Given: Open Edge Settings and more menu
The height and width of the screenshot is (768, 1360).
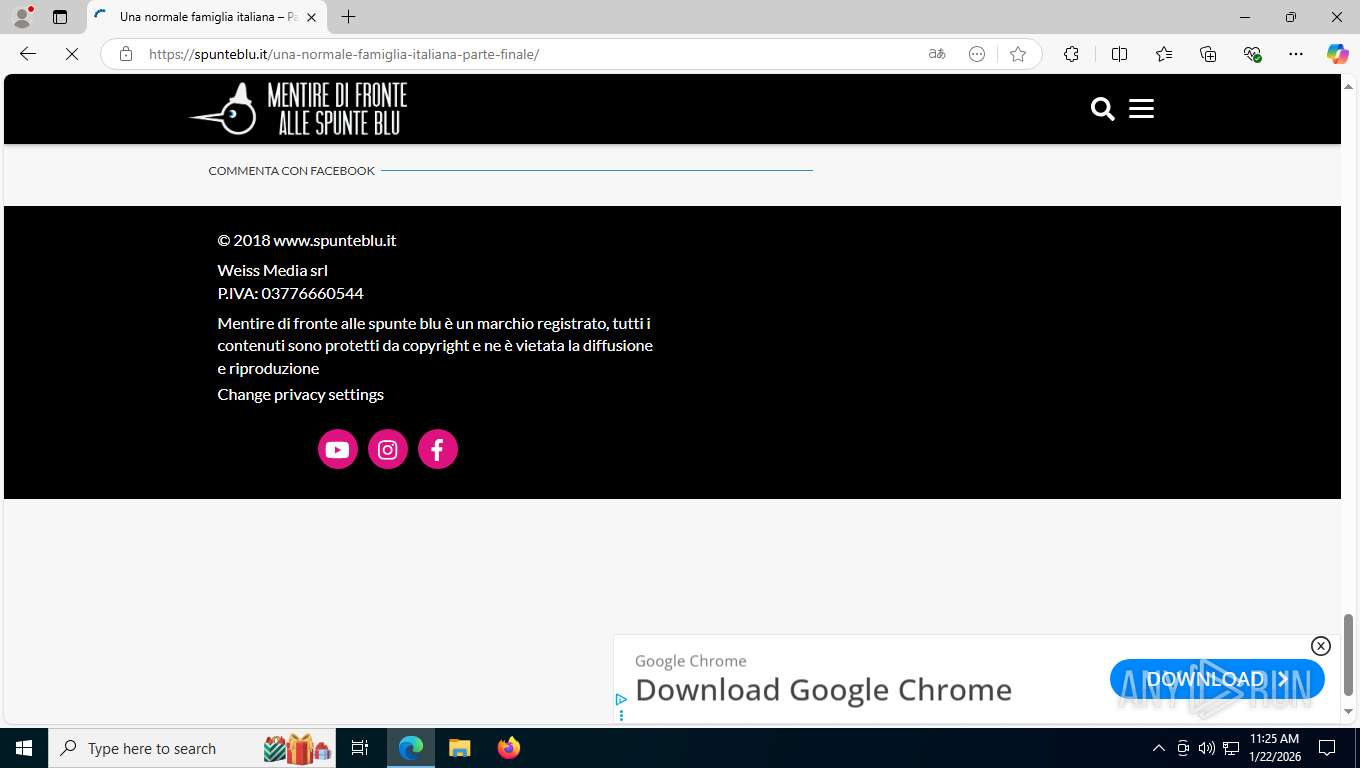Looking at the screenshot, I should [1296, 54].
